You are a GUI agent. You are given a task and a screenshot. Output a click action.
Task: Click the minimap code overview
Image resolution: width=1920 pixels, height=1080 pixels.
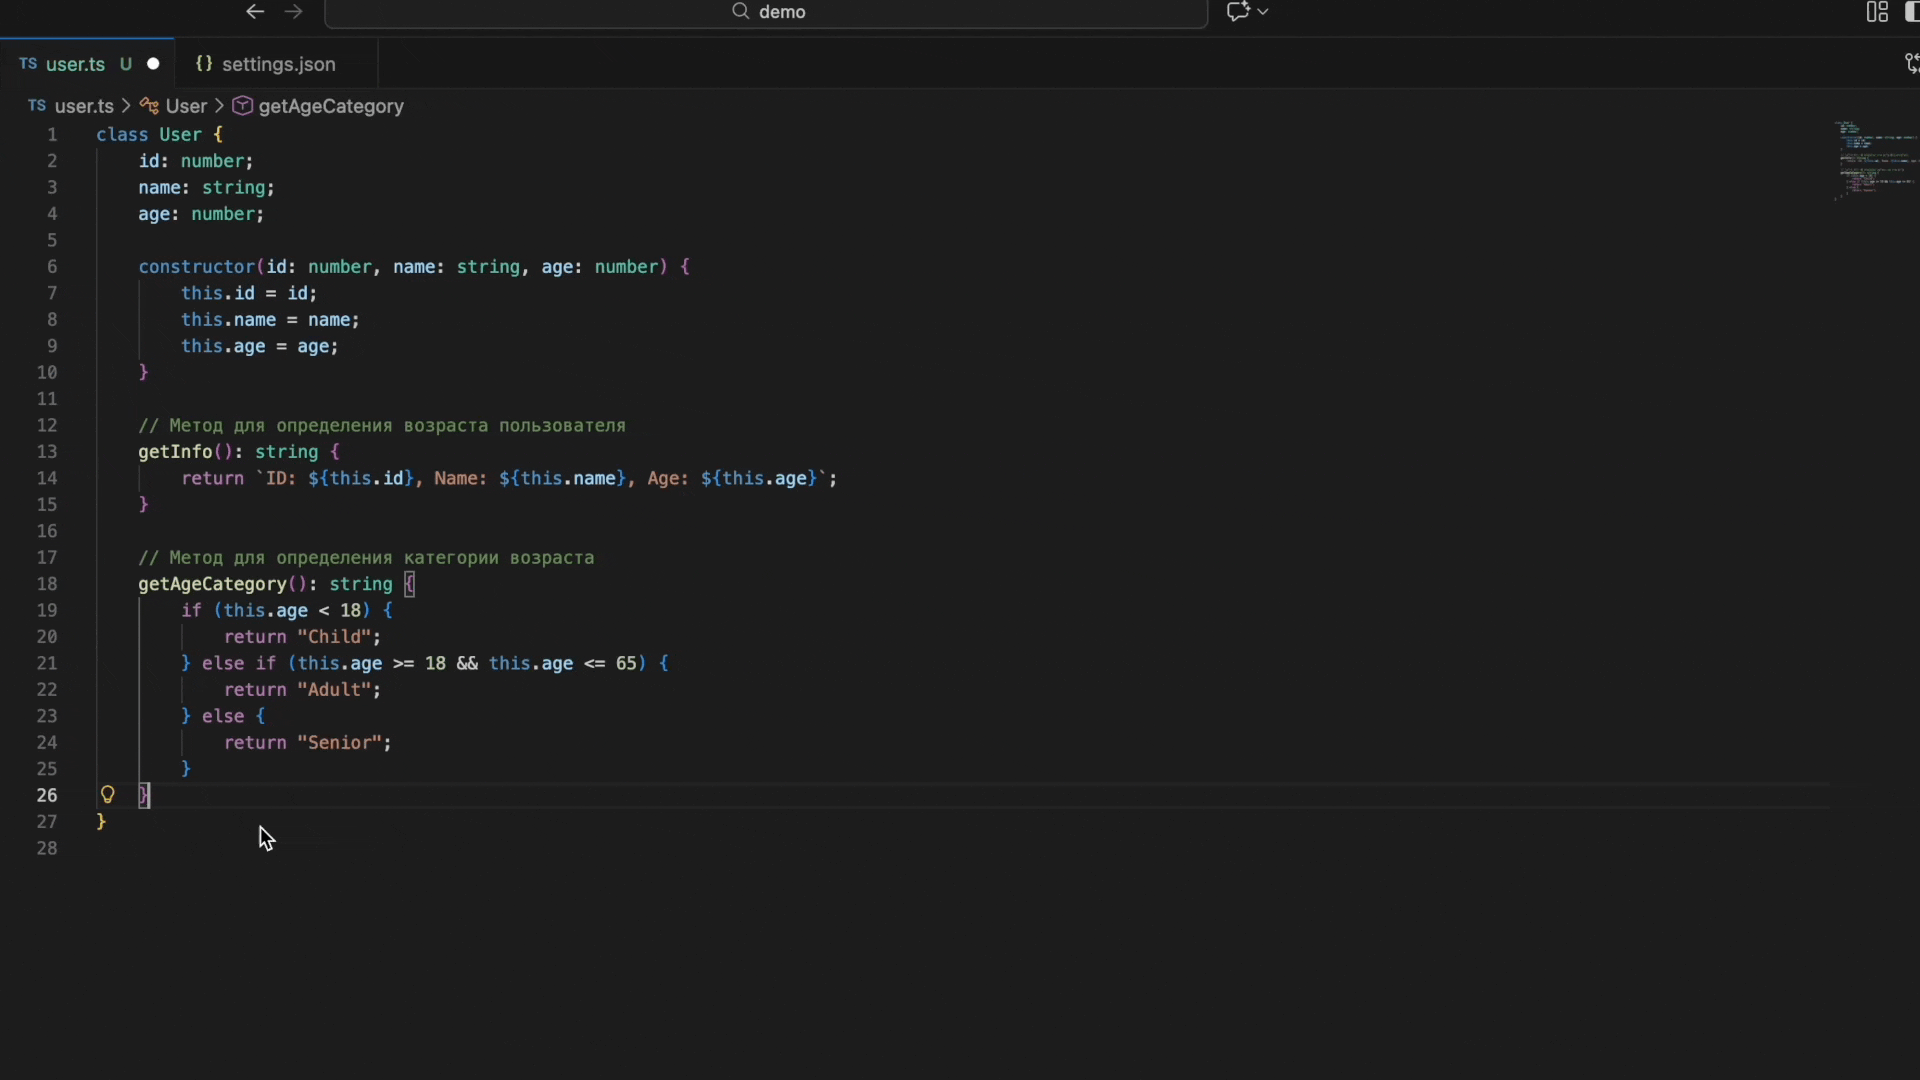(x=1876, y=158)
